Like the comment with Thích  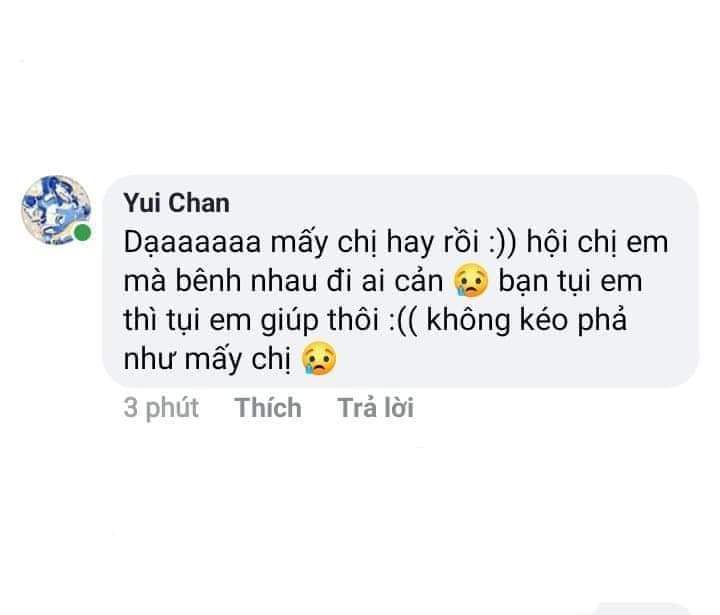click(x=268, y=407)
